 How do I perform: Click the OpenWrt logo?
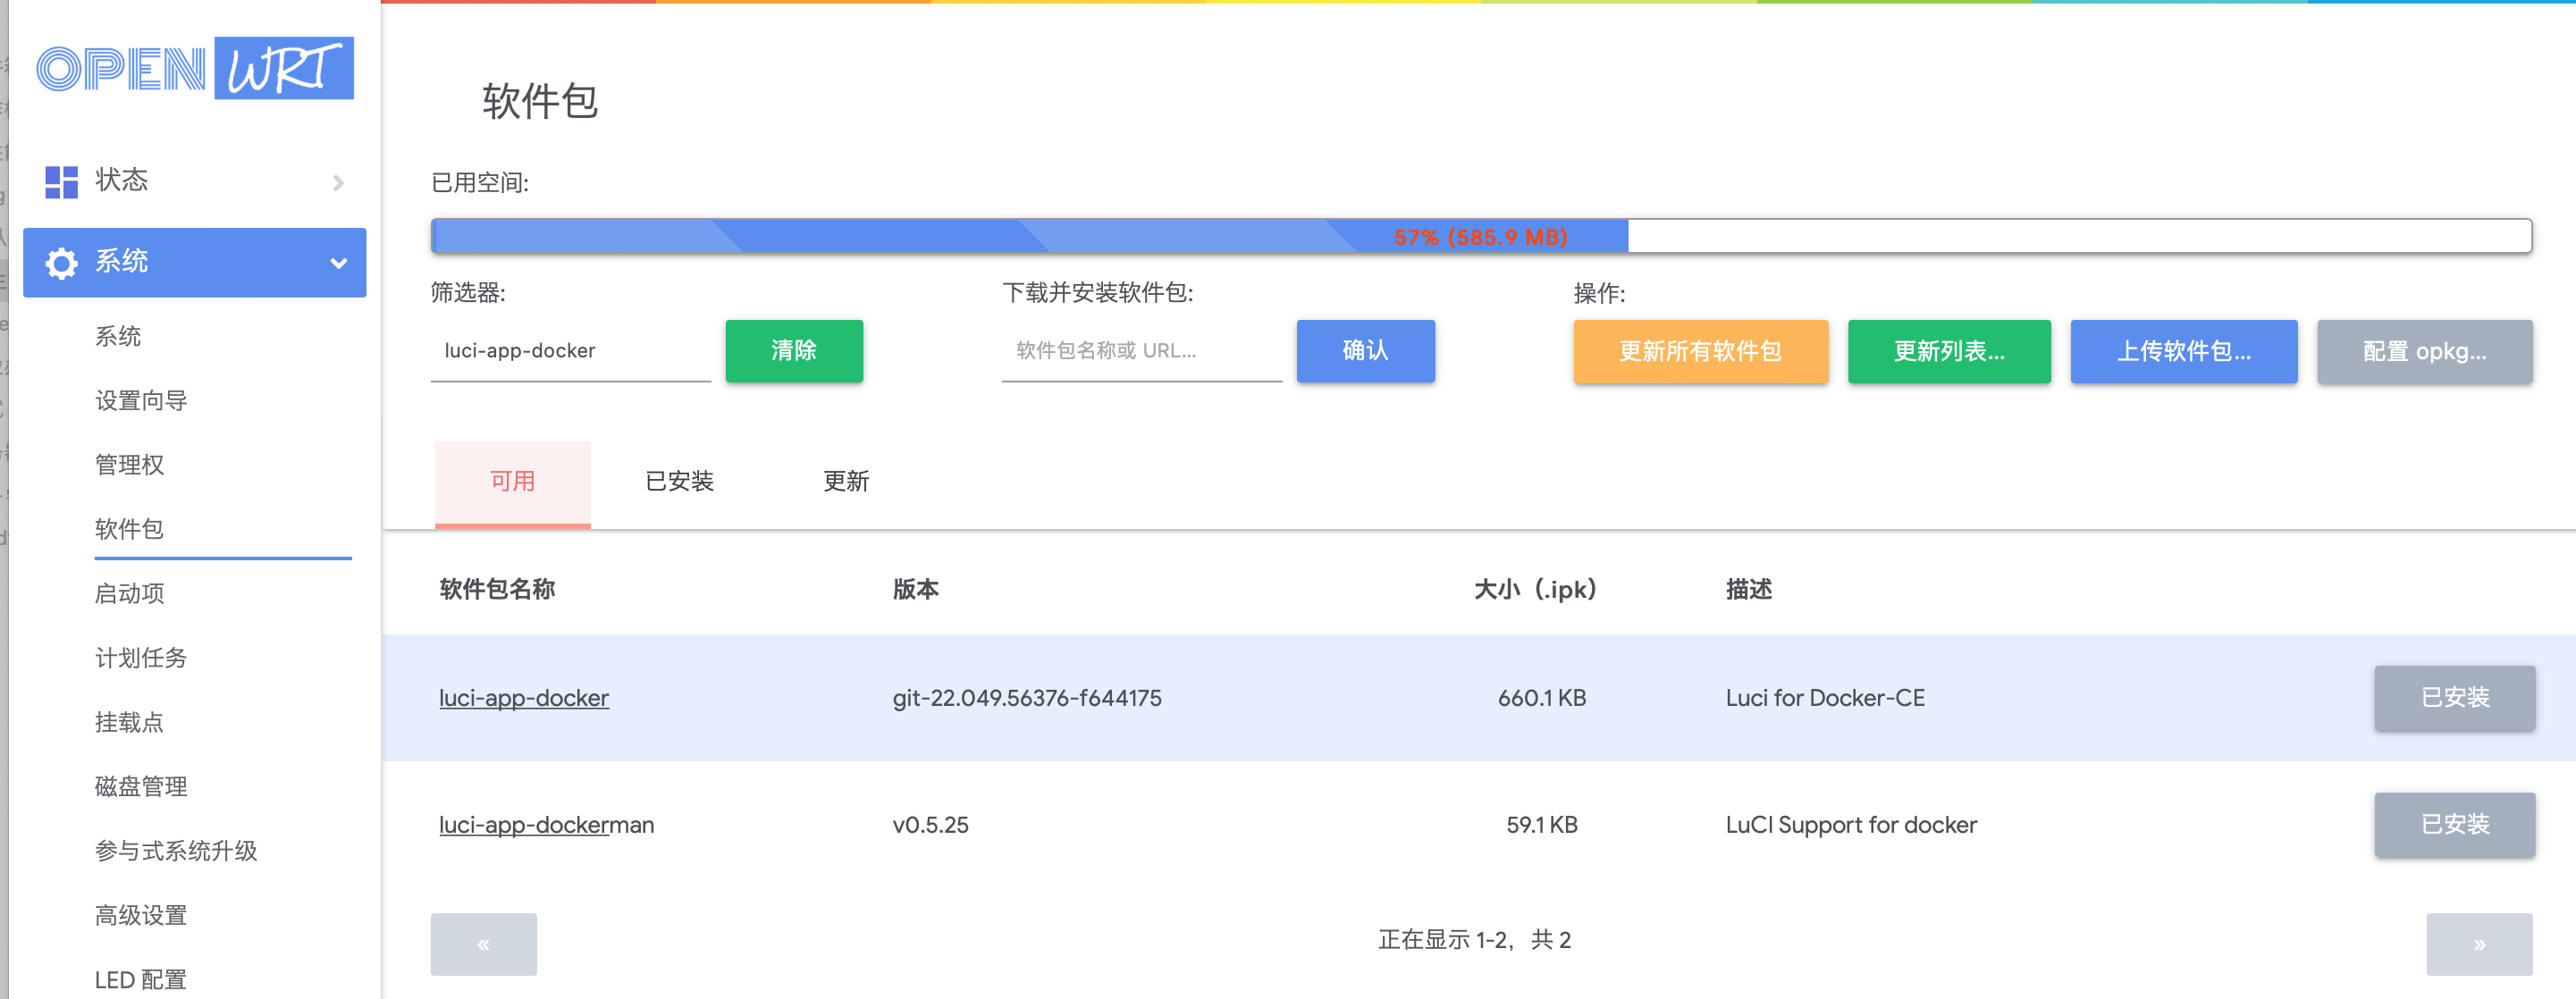click(195, 68)
